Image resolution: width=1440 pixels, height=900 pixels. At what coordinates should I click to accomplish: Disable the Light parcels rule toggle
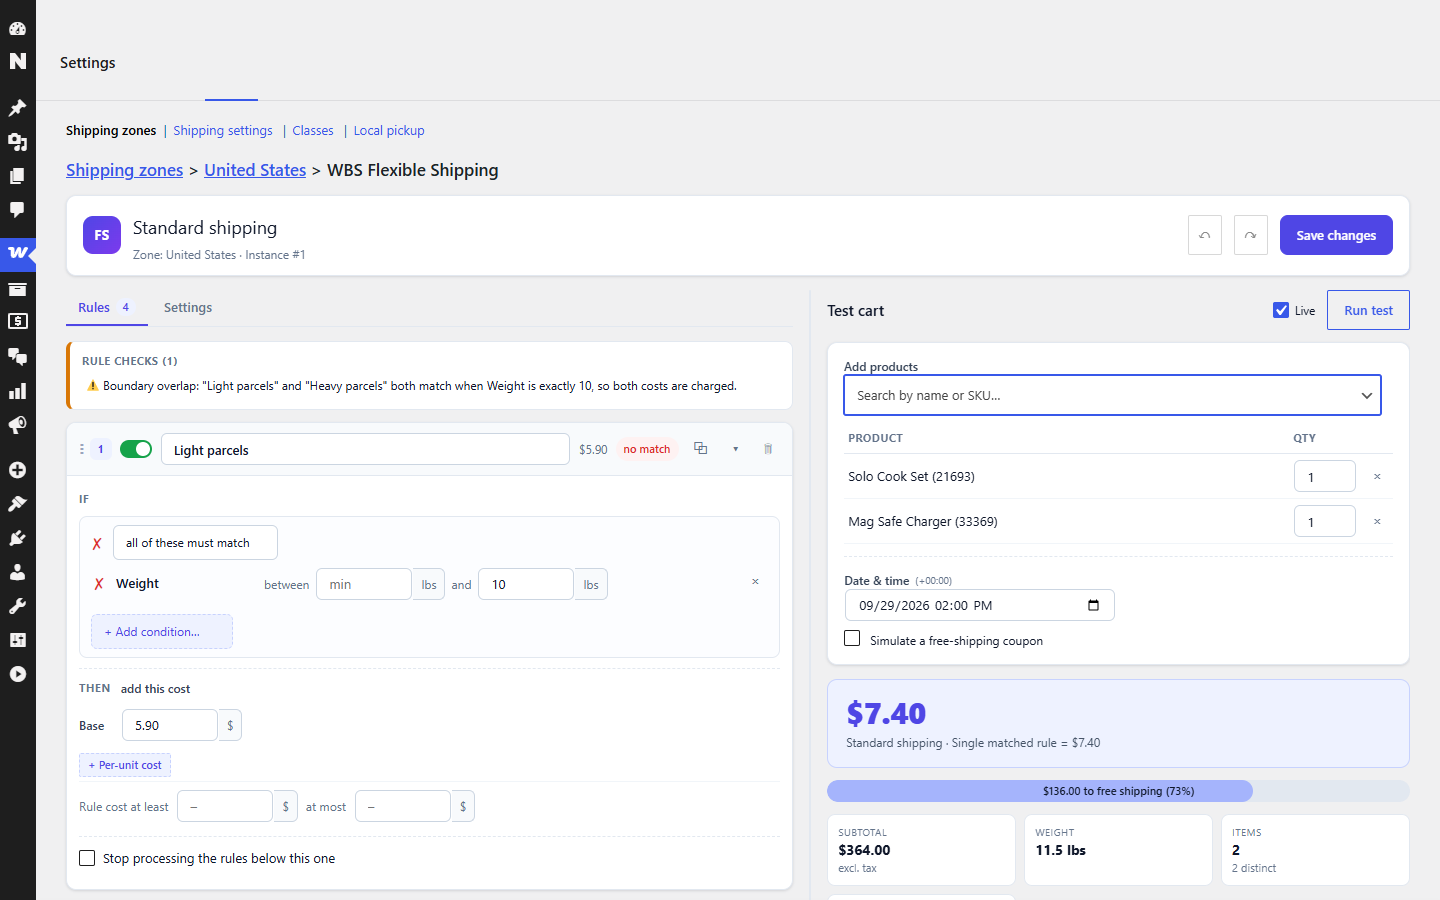(x=136, y=449)
